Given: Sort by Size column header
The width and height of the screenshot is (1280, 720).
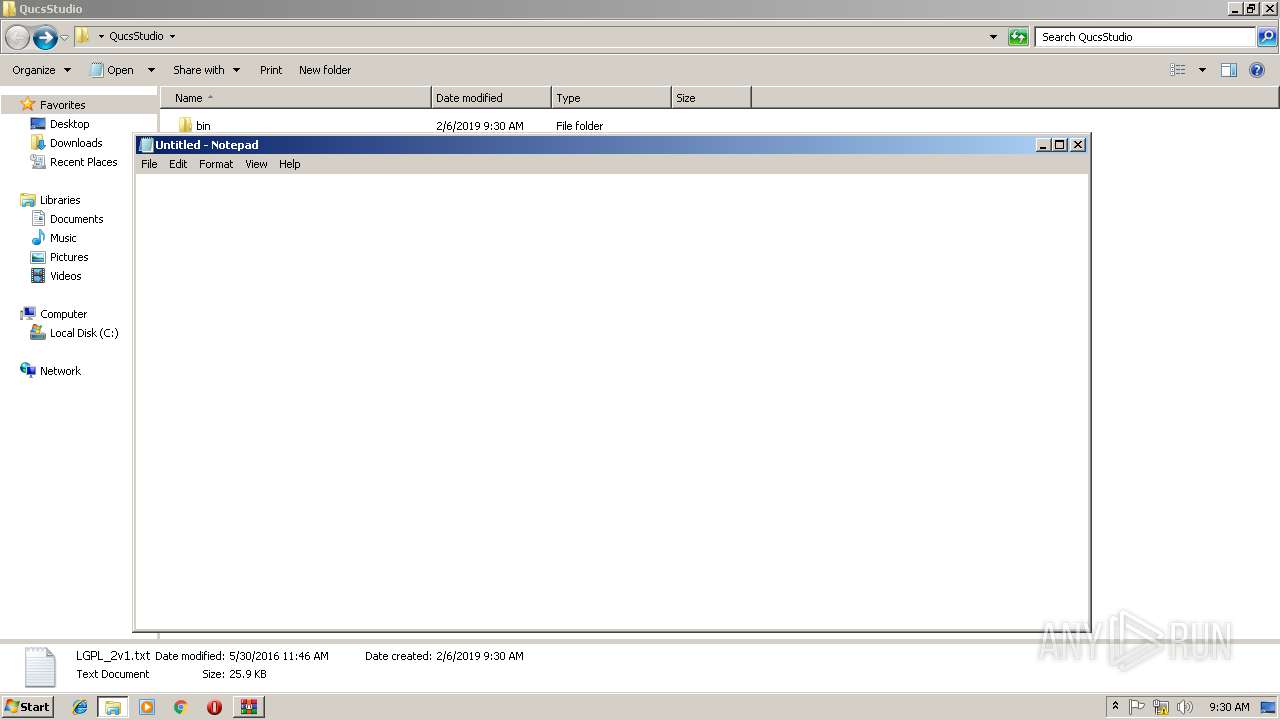Looking at the screenshot, I should (x=711, y=98).
